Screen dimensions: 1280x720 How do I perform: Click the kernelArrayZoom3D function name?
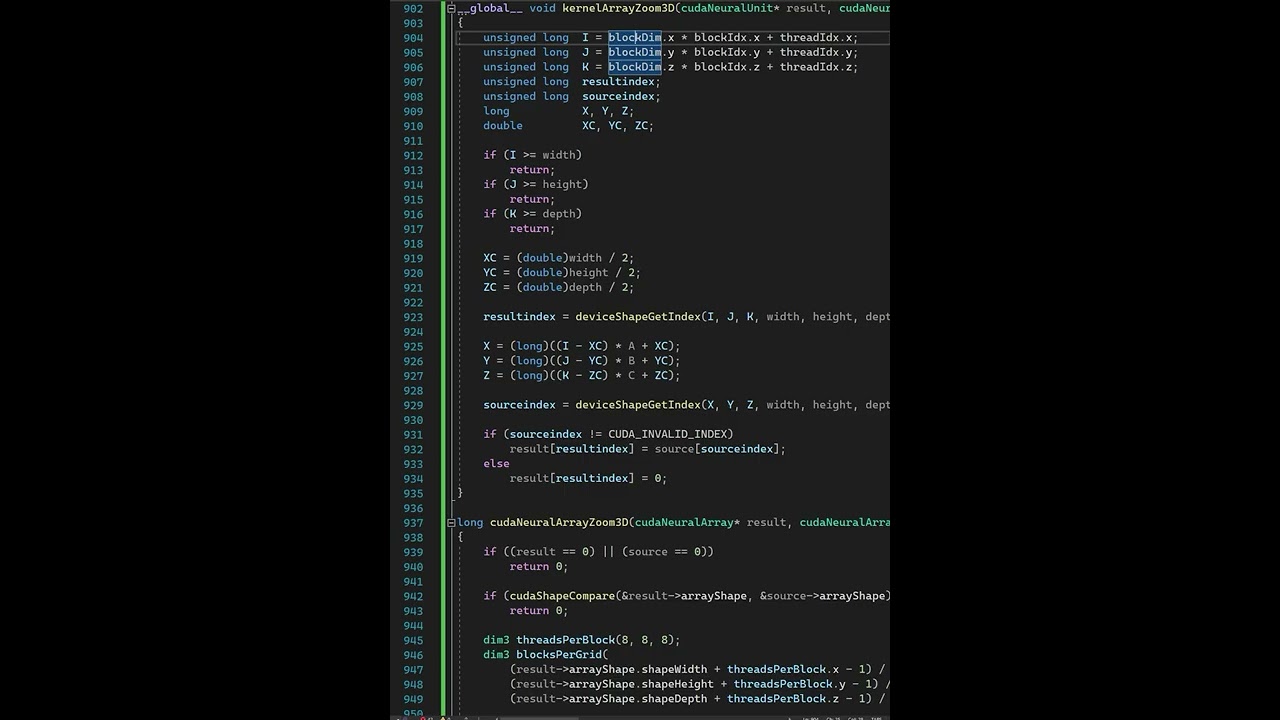[618, 8]
